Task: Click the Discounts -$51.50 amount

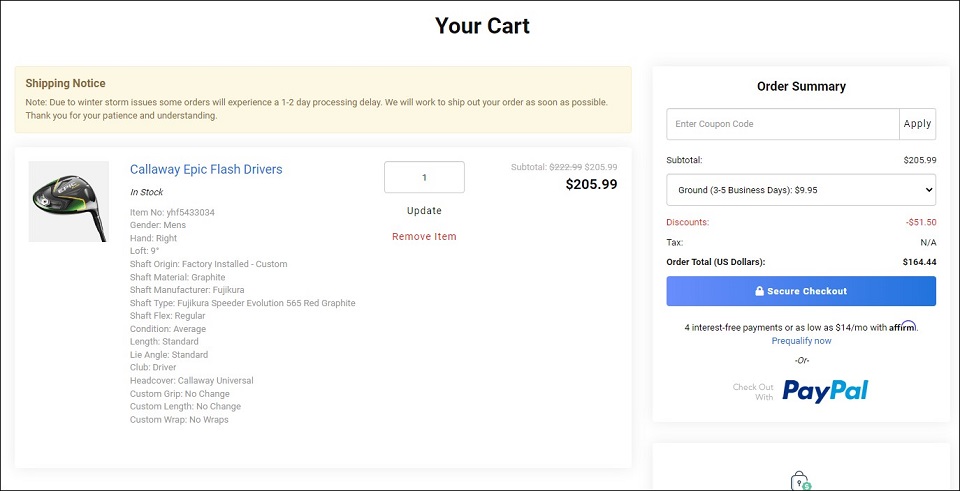Action: pyautogui.click(x=921, y=222)
